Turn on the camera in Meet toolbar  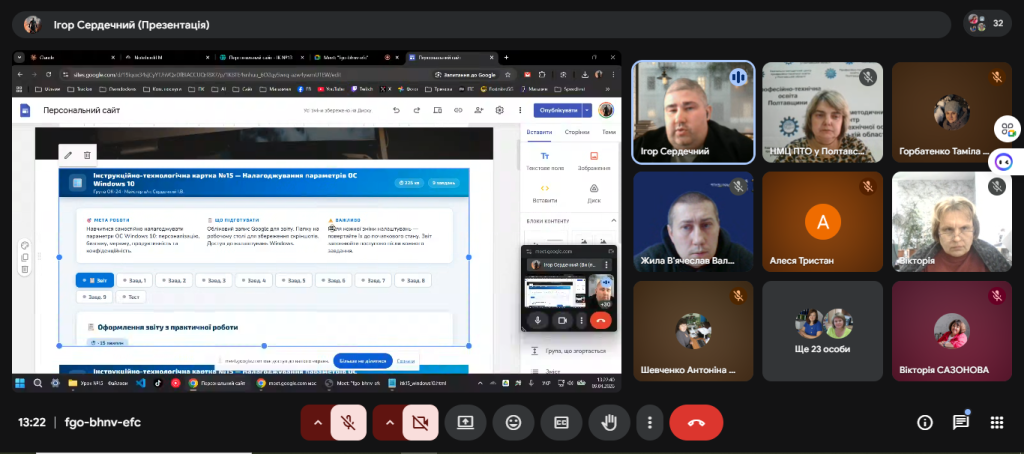[420, 422]
